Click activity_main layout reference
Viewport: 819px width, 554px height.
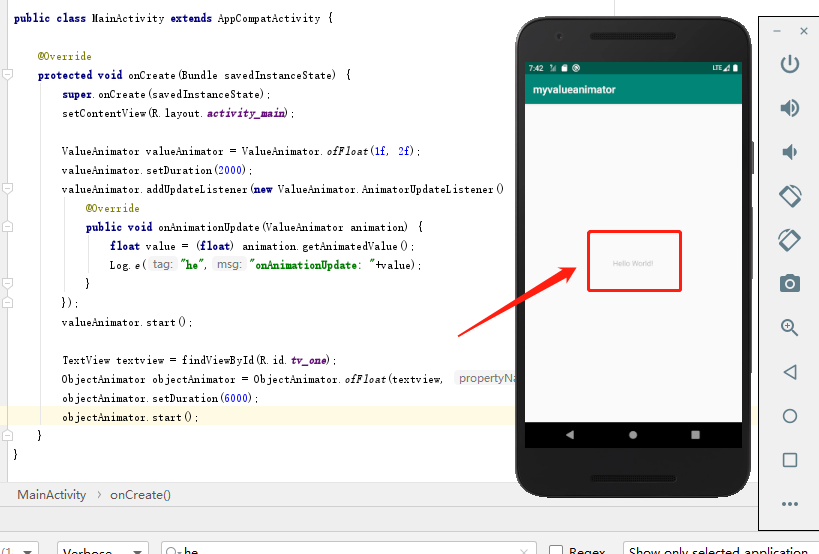pos(247,113)
